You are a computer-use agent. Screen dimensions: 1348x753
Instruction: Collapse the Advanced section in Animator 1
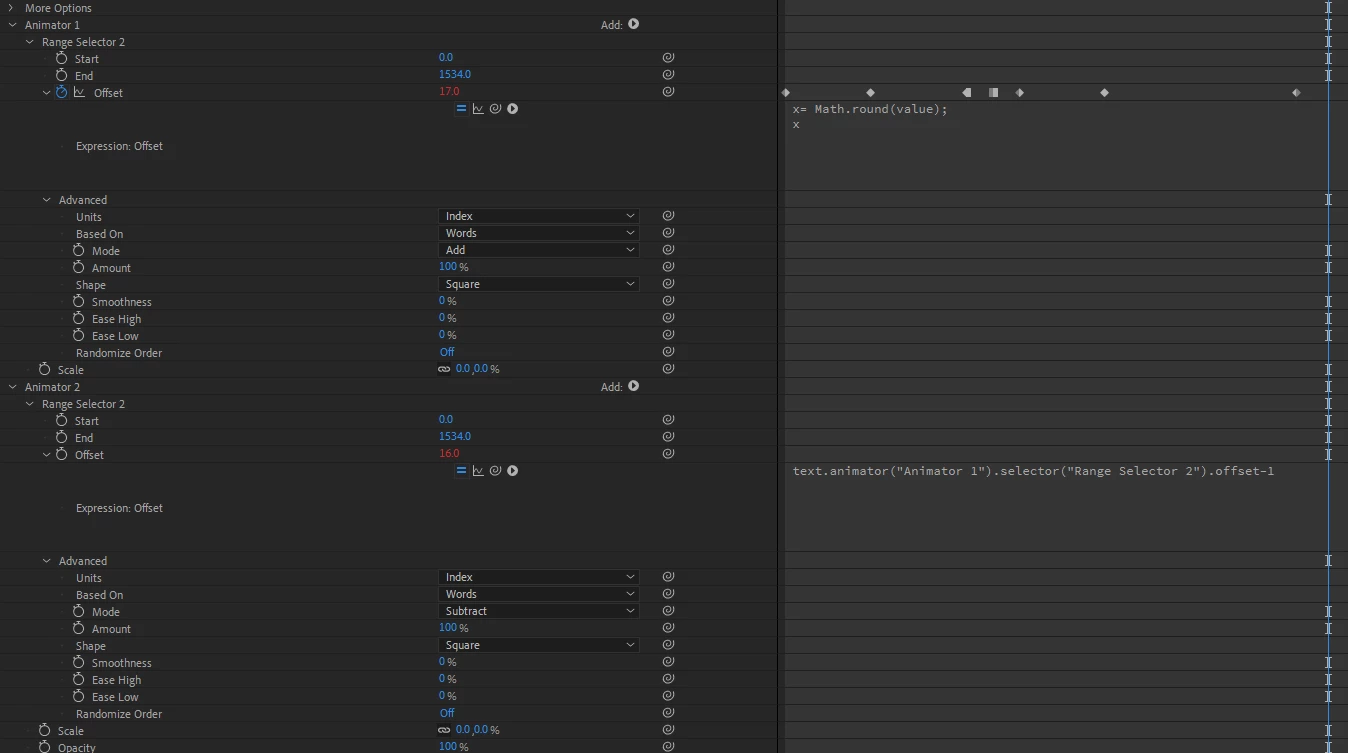[46, 199]
